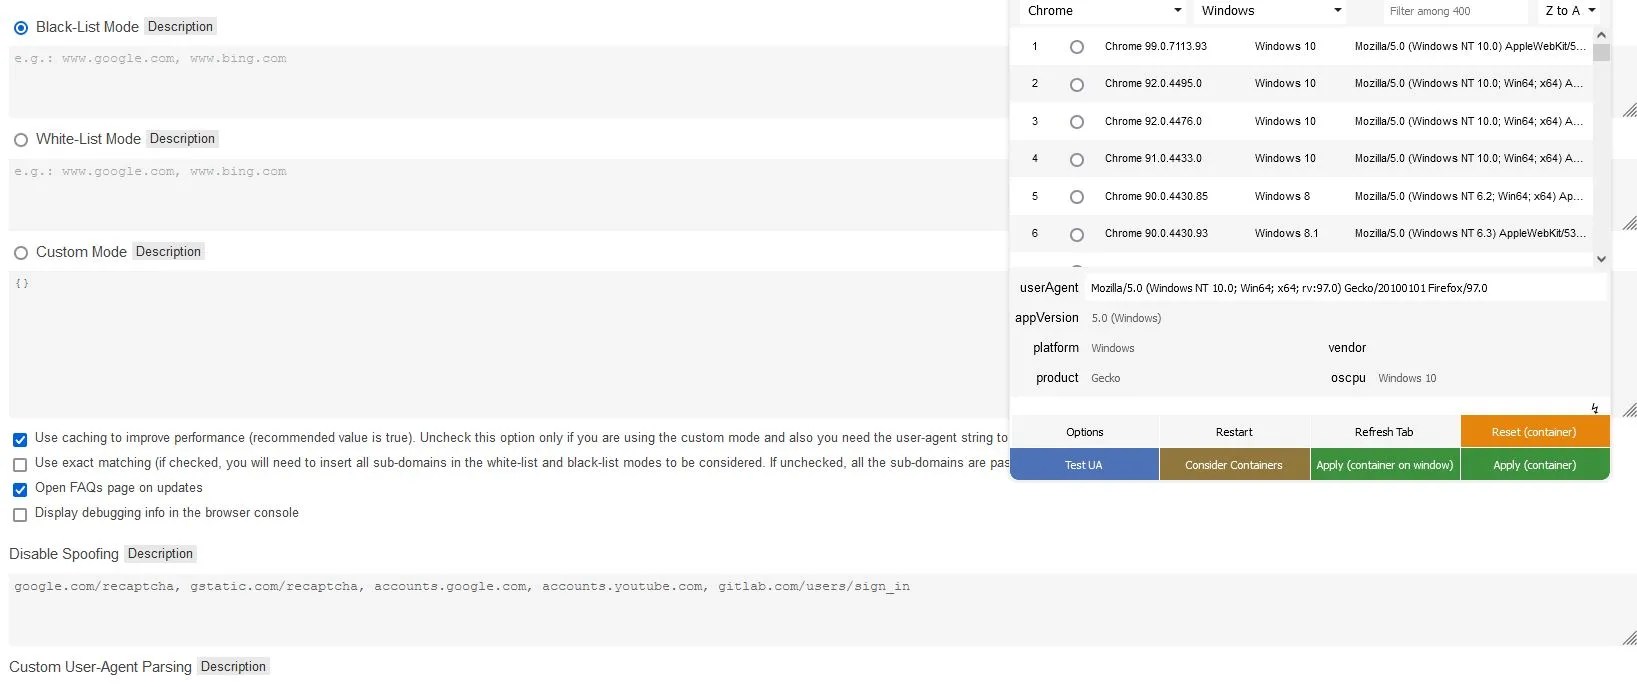This screenshot has height=687, width=1637.
Task: Click the appVersion field
Action: tap(1346, 318)
